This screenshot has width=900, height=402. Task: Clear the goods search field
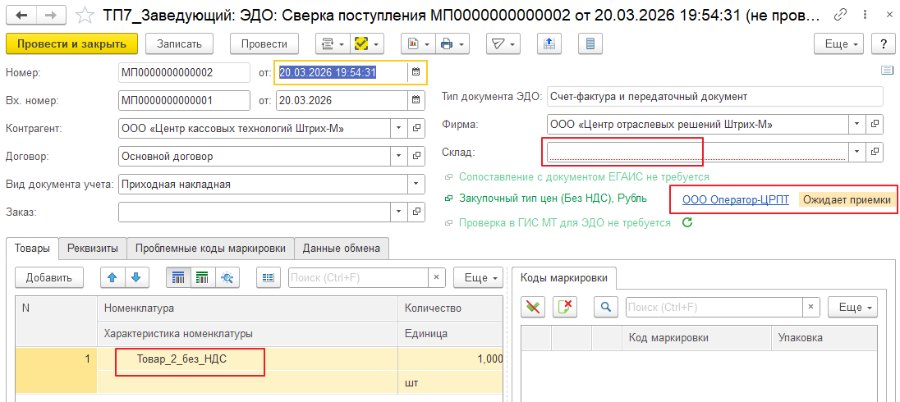pyautogui.click(x=437, y=277)
